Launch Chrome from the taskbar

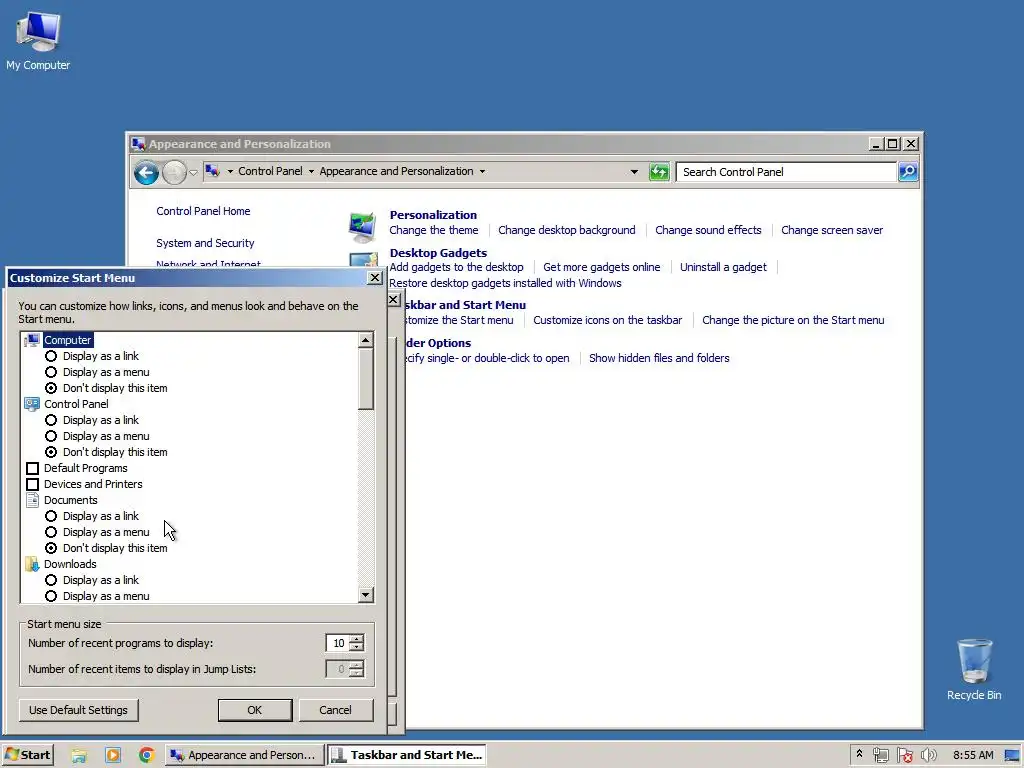(146, 755)
